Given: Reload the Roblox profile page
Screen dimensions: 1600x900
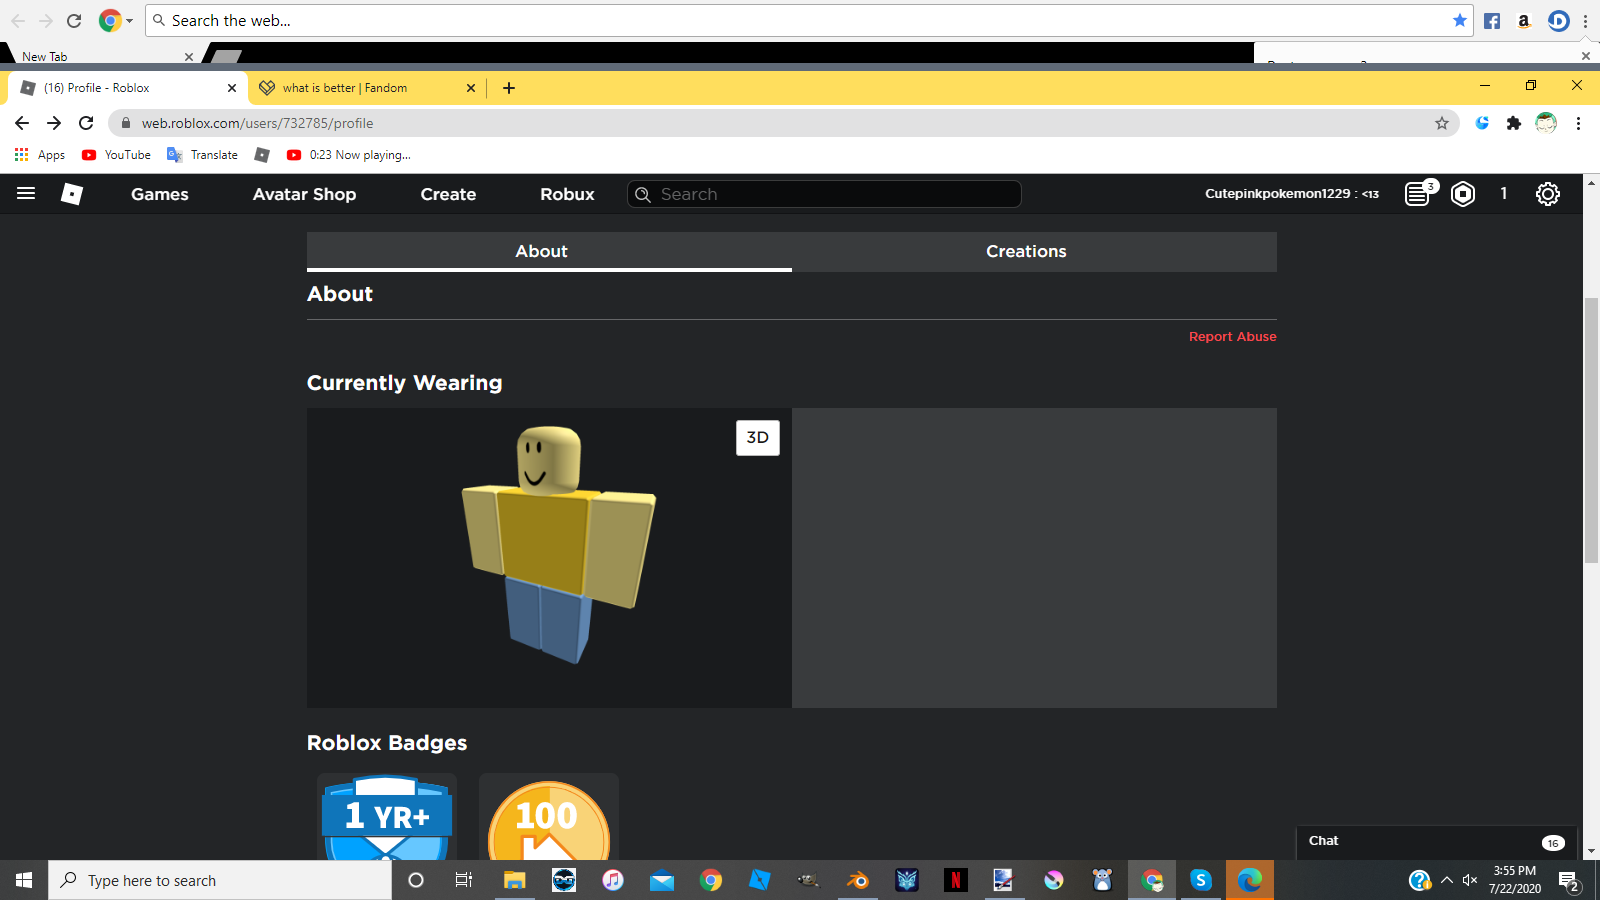Looking at the screenshot, I should click(86, 123).
